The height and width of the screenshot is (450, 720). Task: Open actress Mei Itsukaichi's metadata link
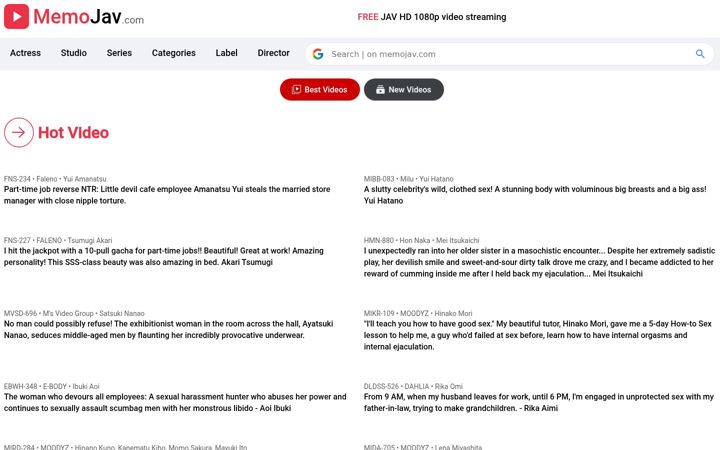pos(457,241)
